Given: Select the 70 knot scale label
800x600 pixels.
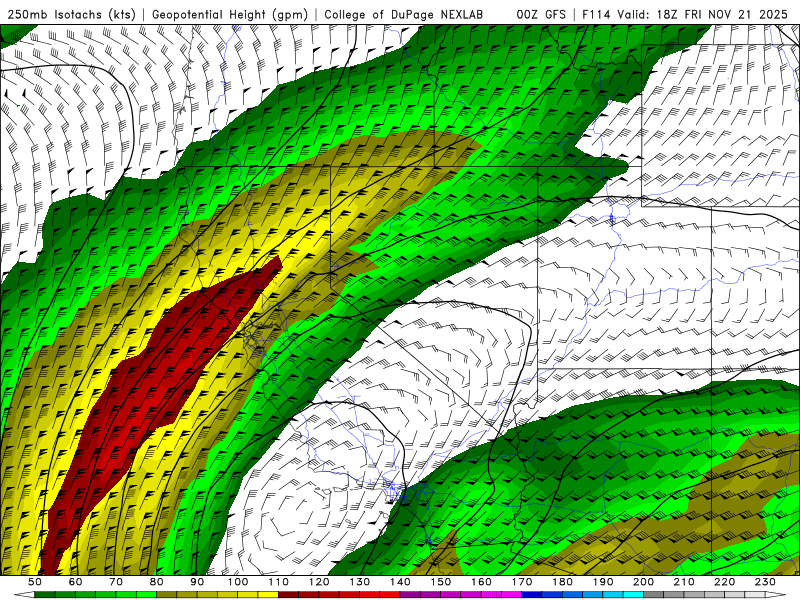Looking at the screenshot, I should coord(116,582).
